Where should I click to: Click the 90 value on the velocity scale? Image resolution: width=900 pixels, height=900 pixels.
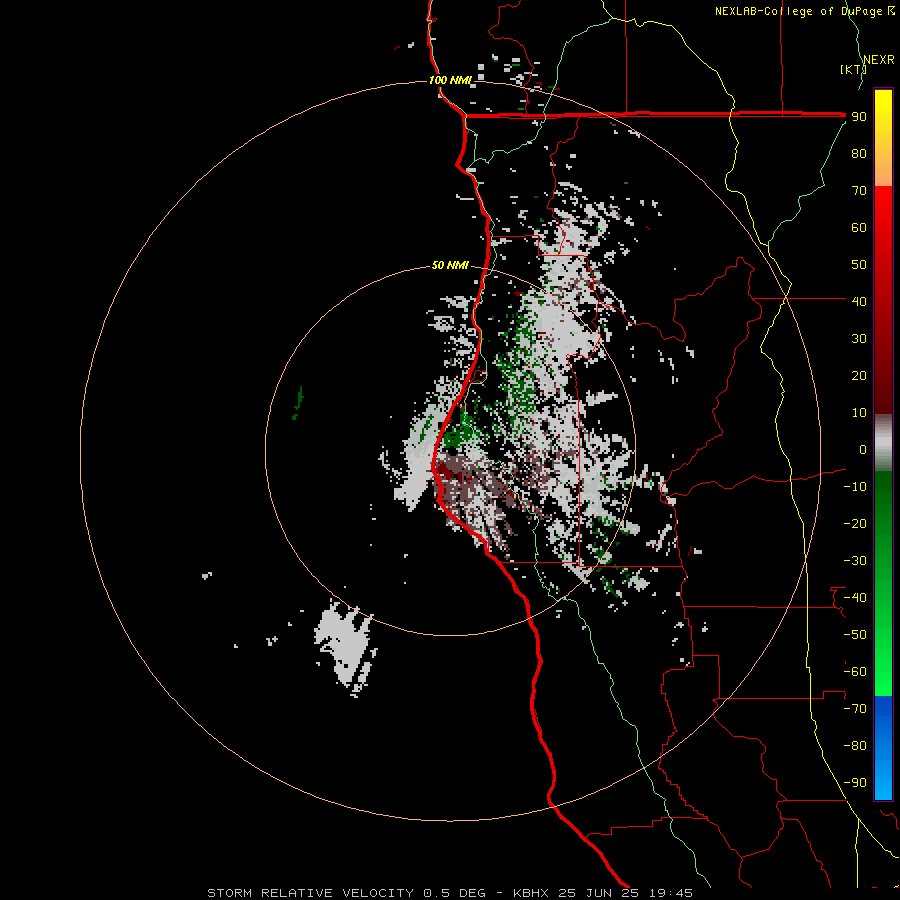(x=859, y=117)
